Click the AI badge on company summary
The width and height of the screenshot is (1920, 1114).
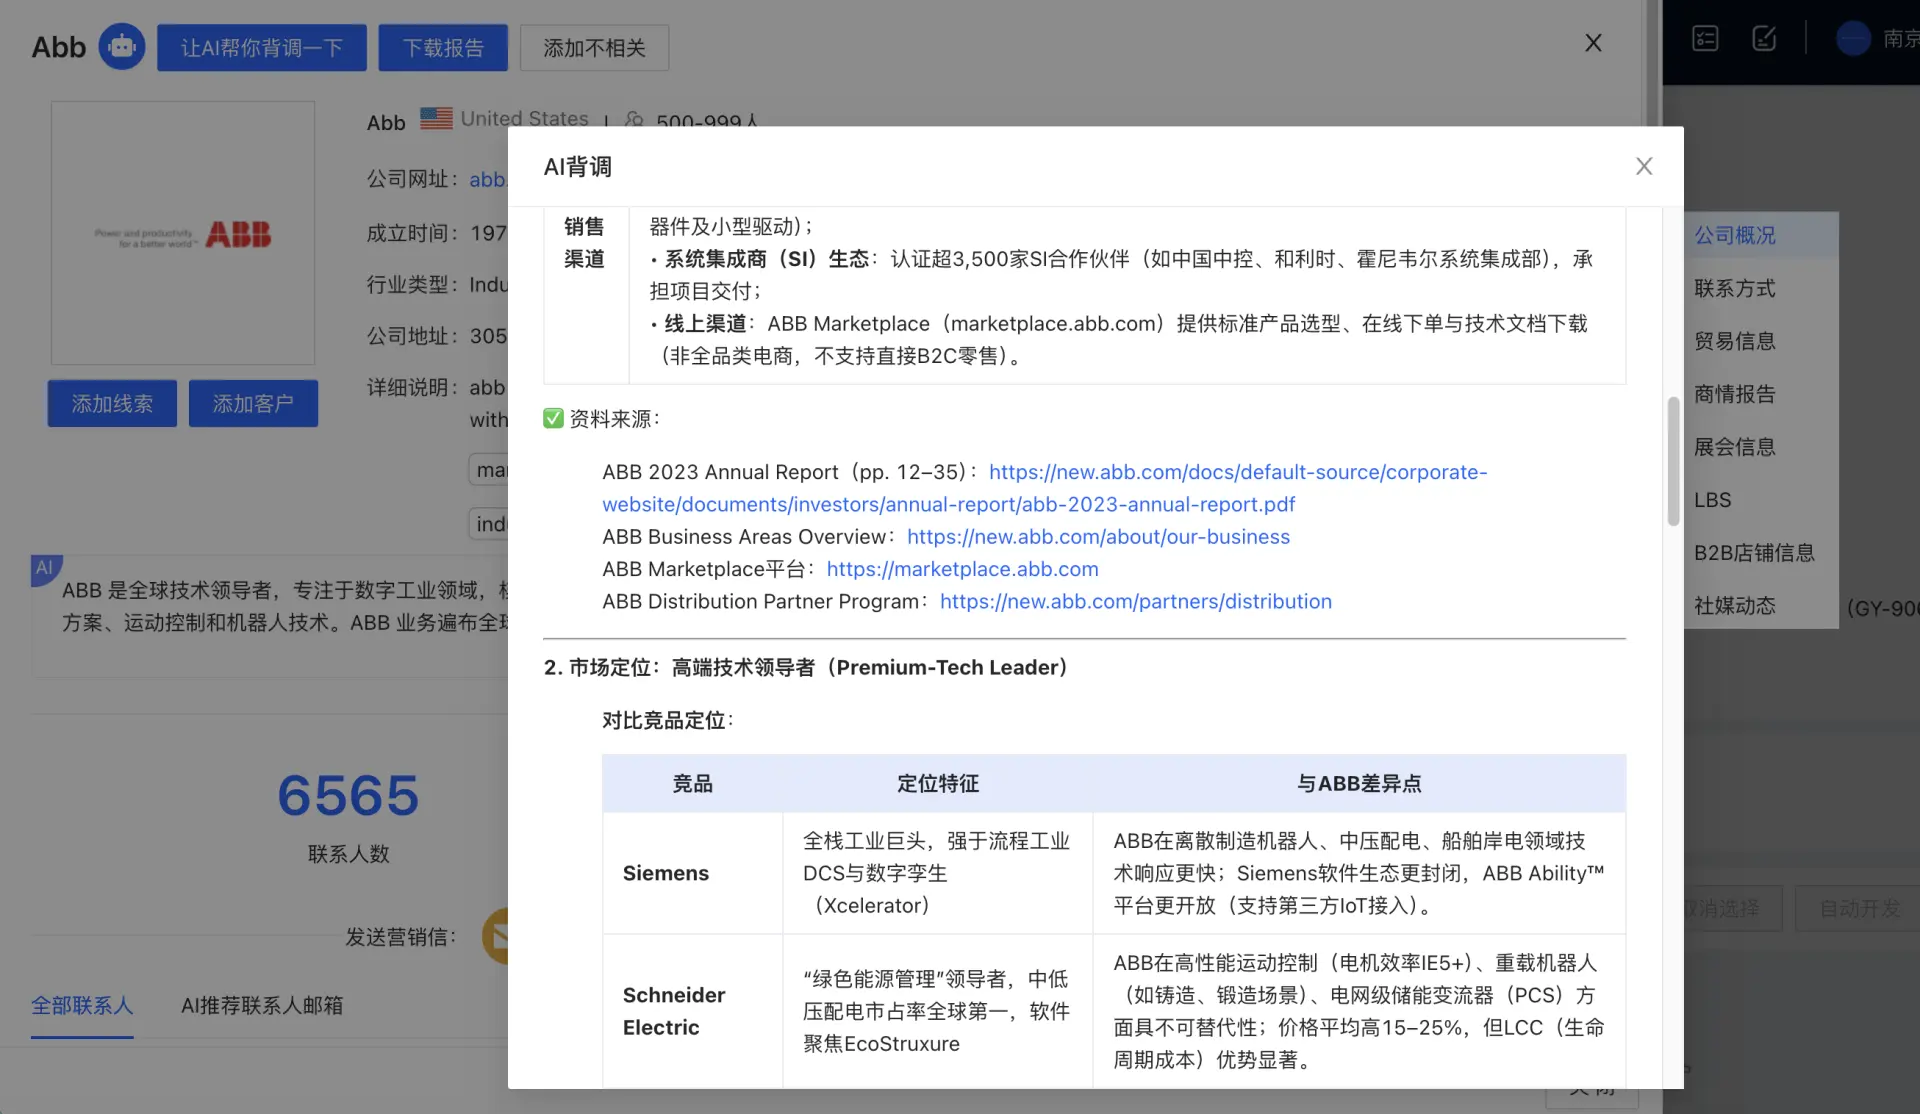click(46, 569)
